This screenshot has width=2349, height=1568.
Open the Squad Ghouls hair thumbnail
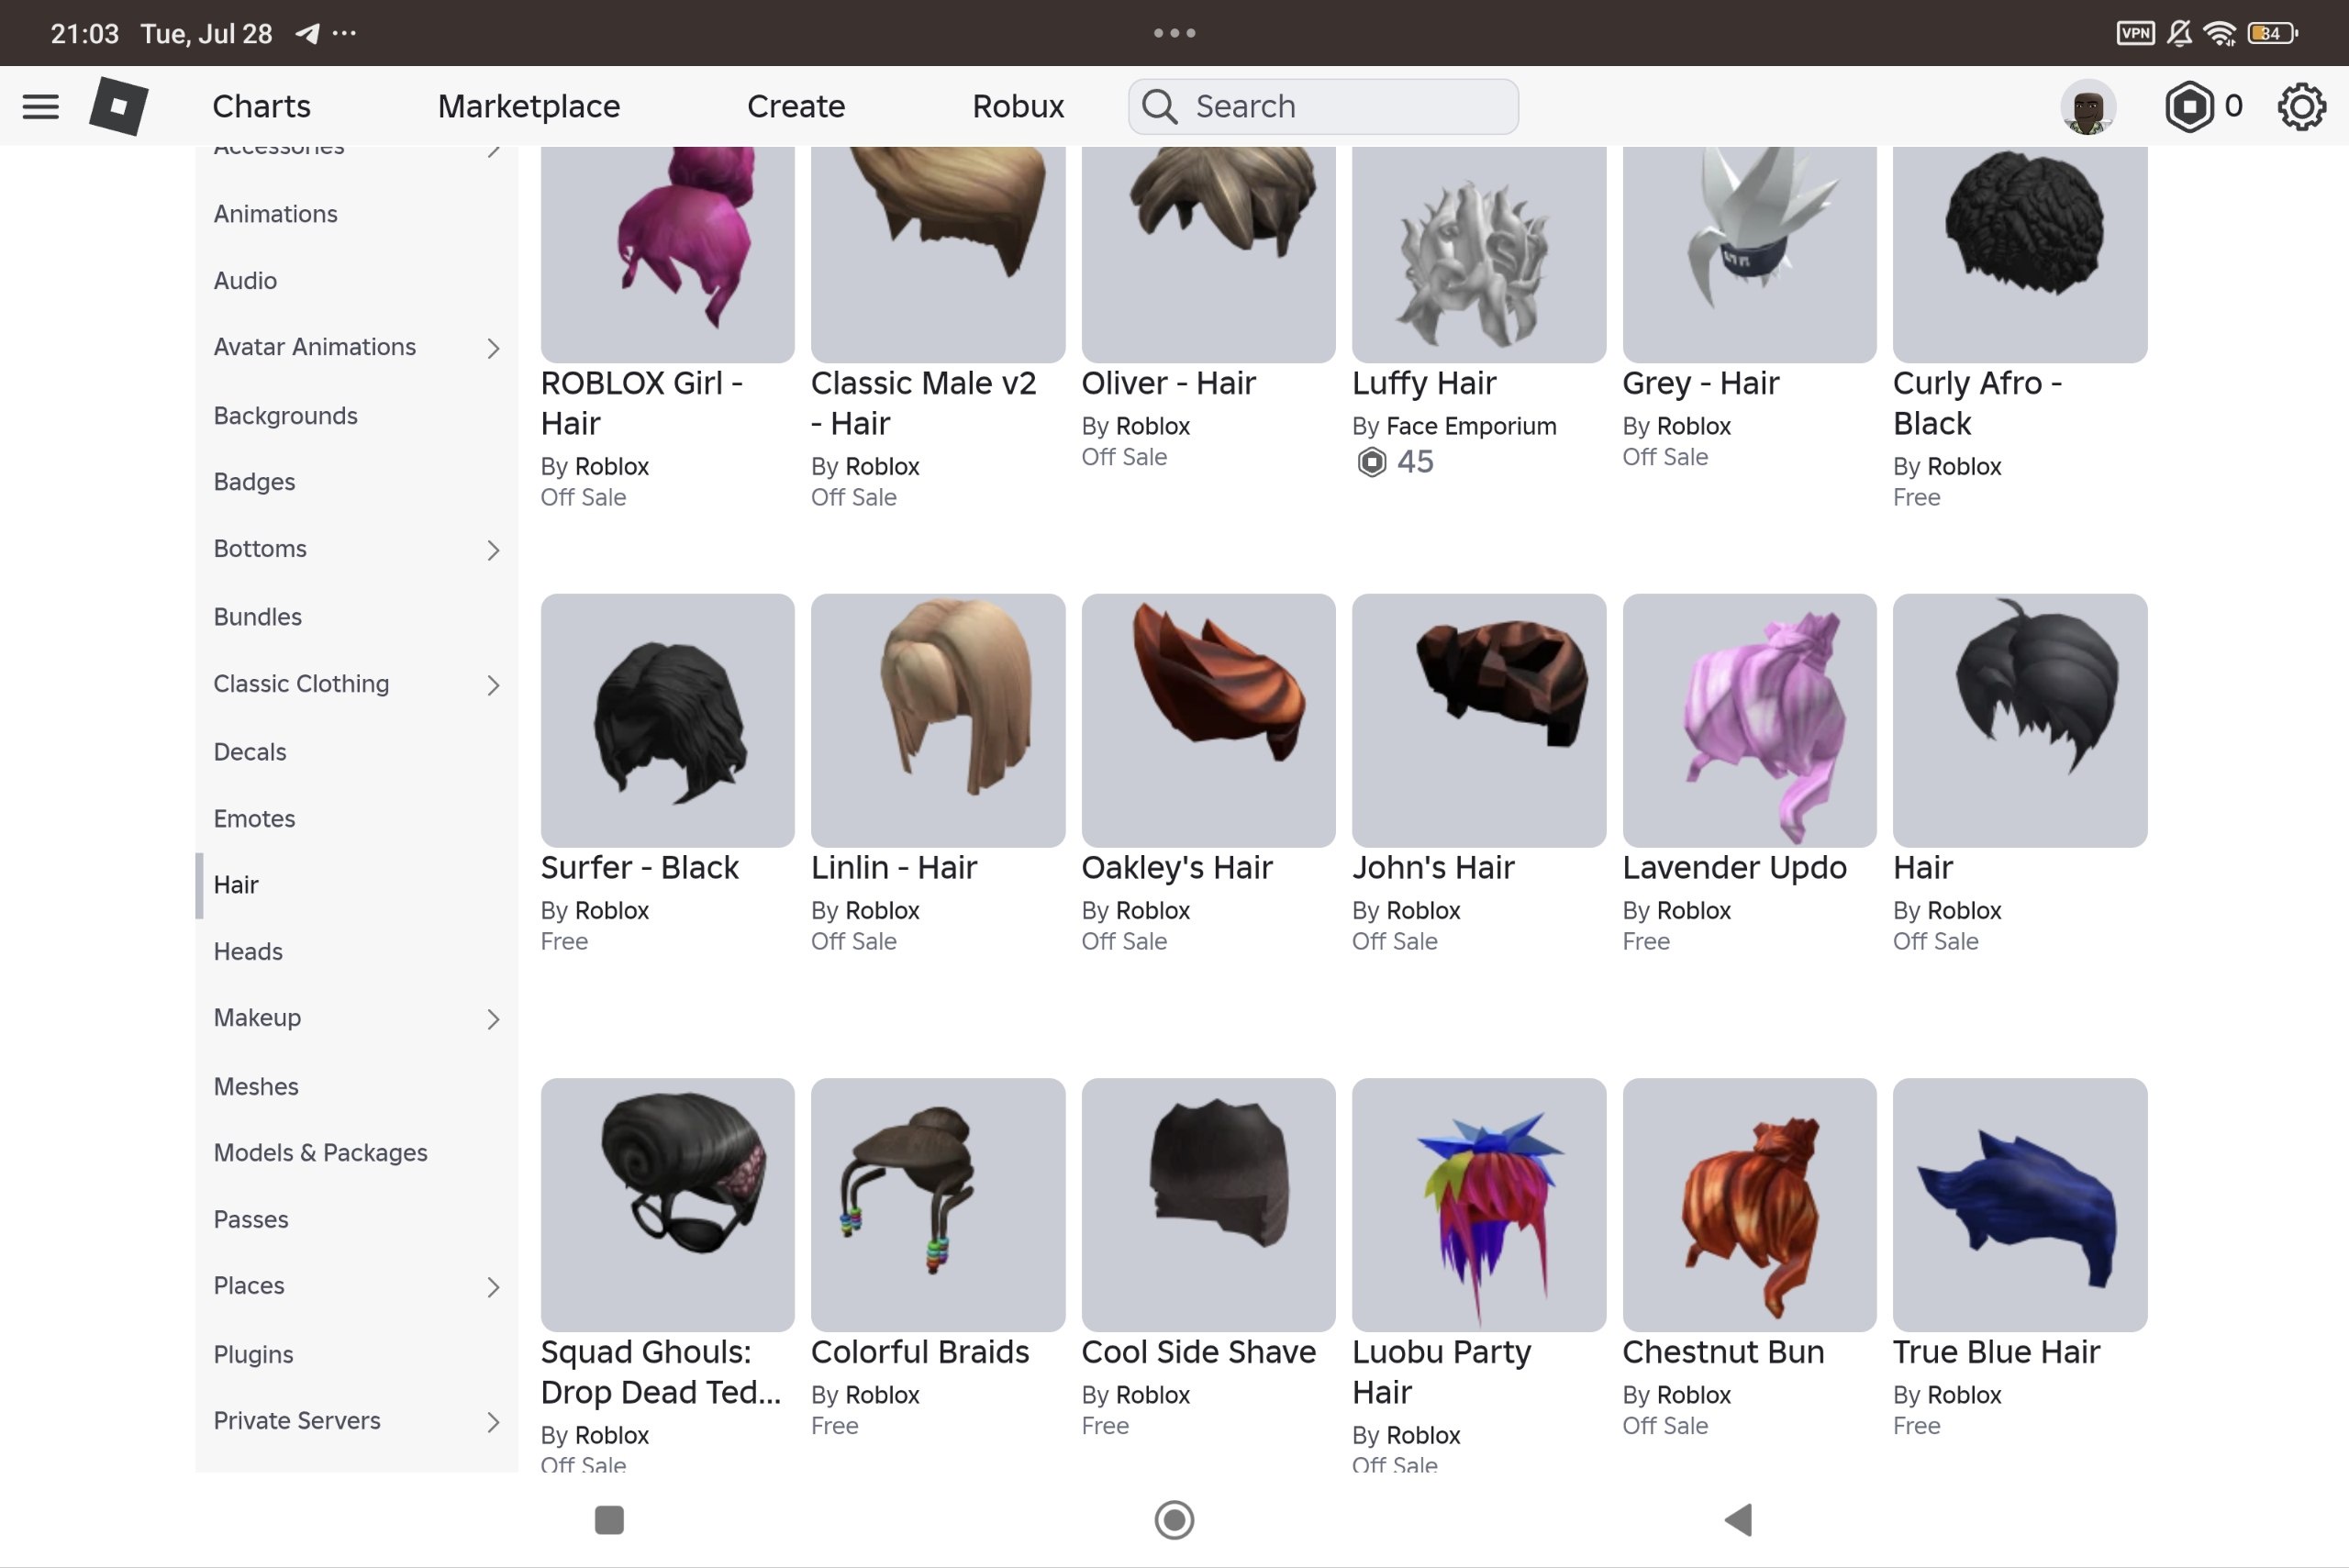tap(668, 1204)
